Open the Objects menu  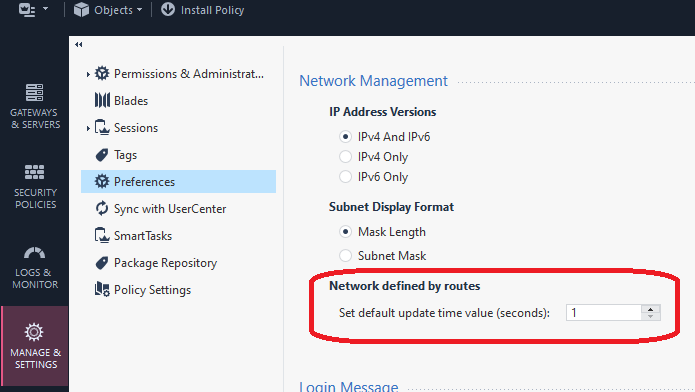coord(108,10)
